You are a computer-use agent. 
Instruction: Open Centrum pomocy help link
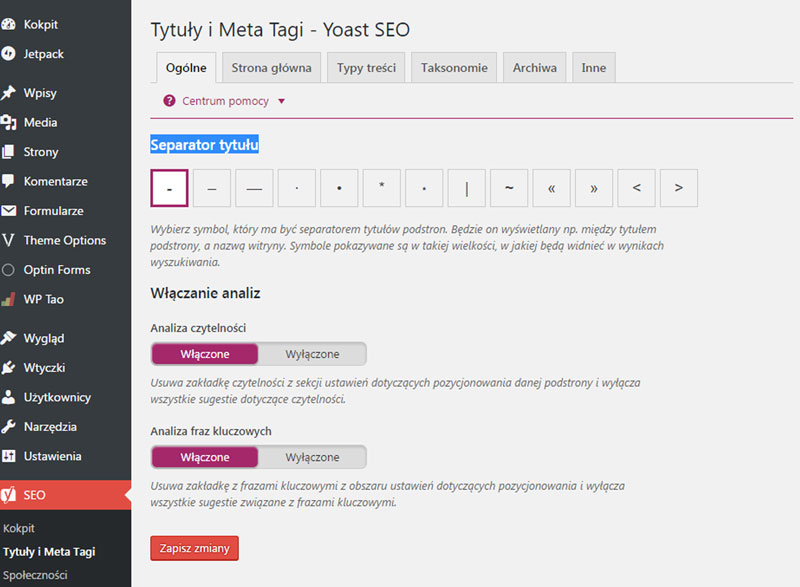[x=226, y=101]
